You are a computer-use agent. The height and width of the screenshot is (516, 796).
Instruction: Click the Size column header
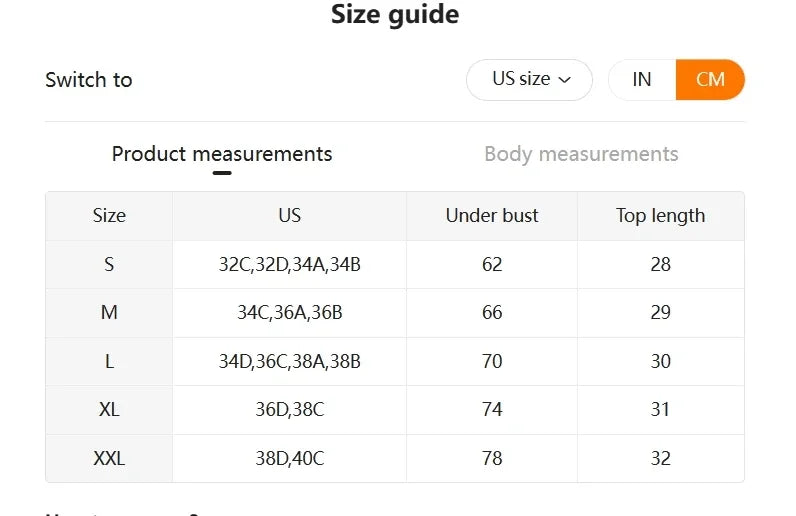coord(109,216)
